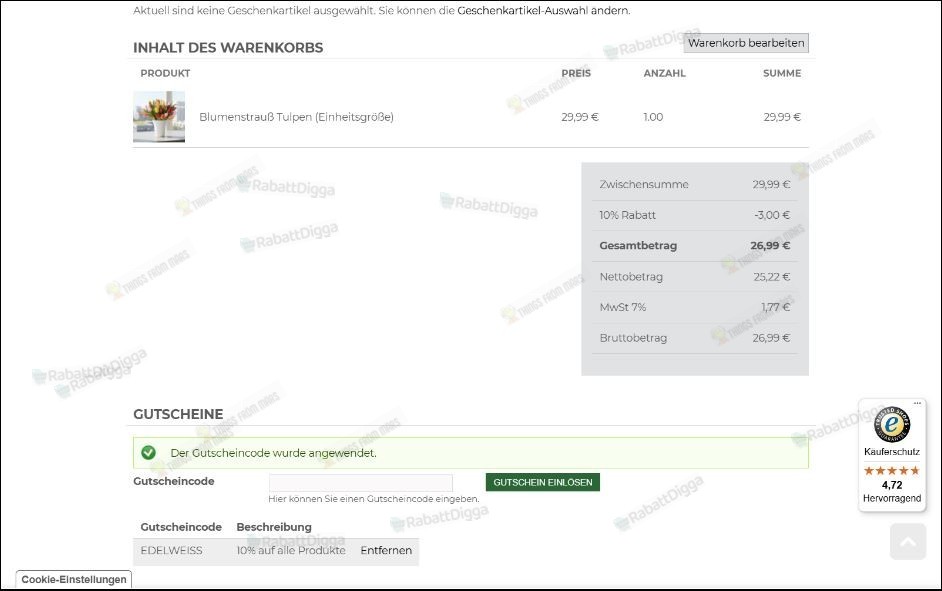The image size is (942, 591).
Task: Open the Trusted Shops widget options dots
Action: point(917,403)
